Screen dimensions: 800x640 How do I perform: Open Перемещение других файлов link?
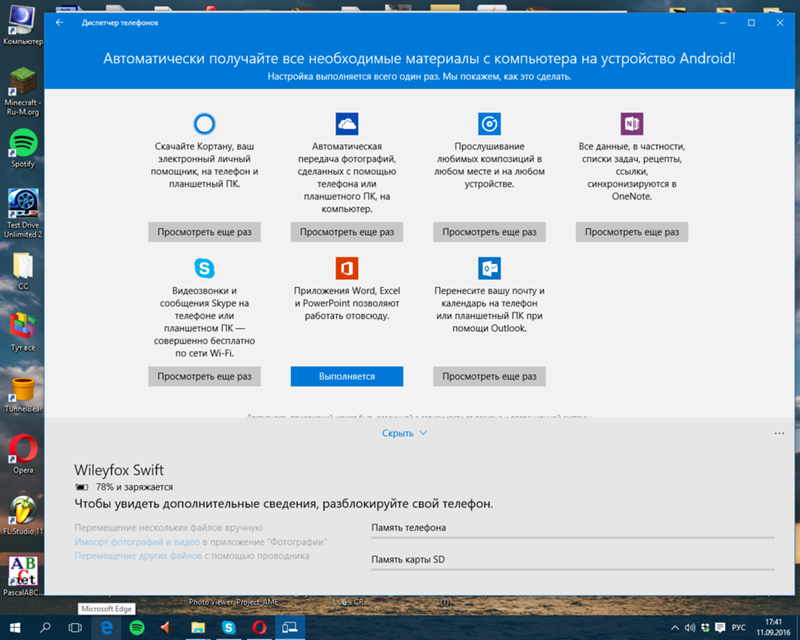click(x=138, y=555)
